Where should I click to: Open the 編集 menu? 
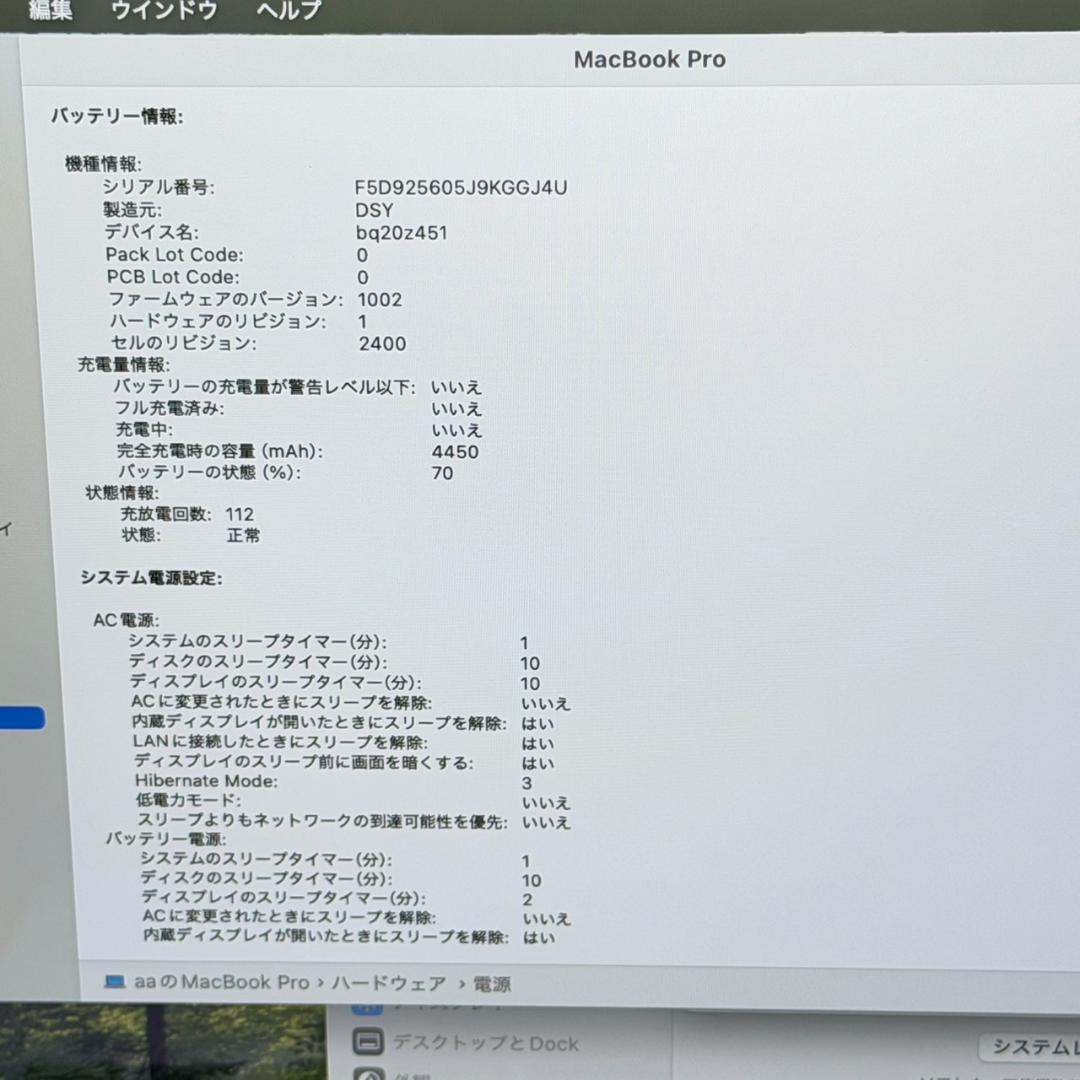50,12
